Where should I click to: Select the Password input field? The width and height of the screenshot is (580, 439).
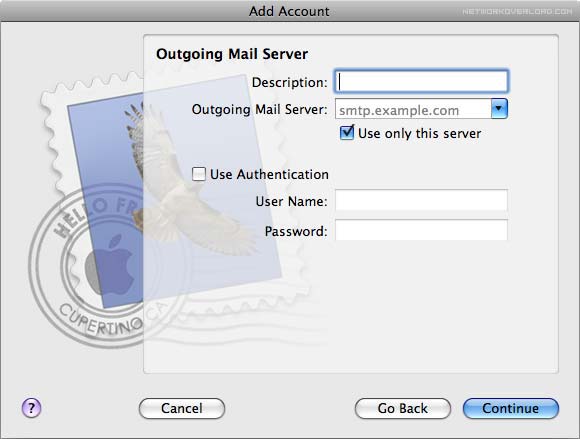click(421, 230)
